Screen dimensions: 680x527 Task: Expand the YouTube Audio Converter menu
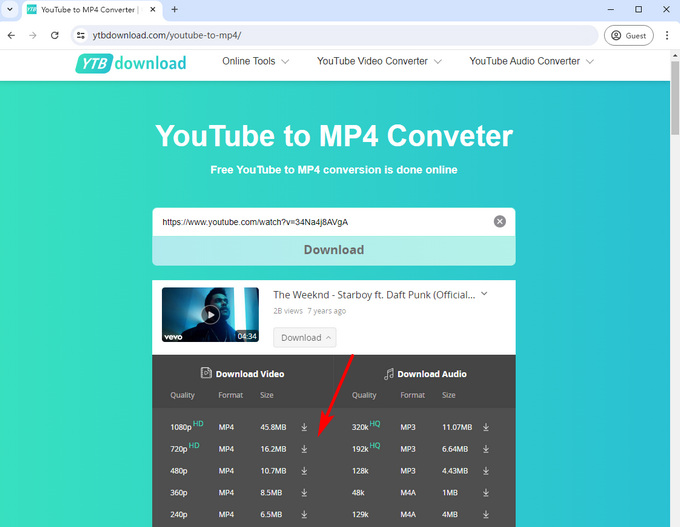coord(531,61)
